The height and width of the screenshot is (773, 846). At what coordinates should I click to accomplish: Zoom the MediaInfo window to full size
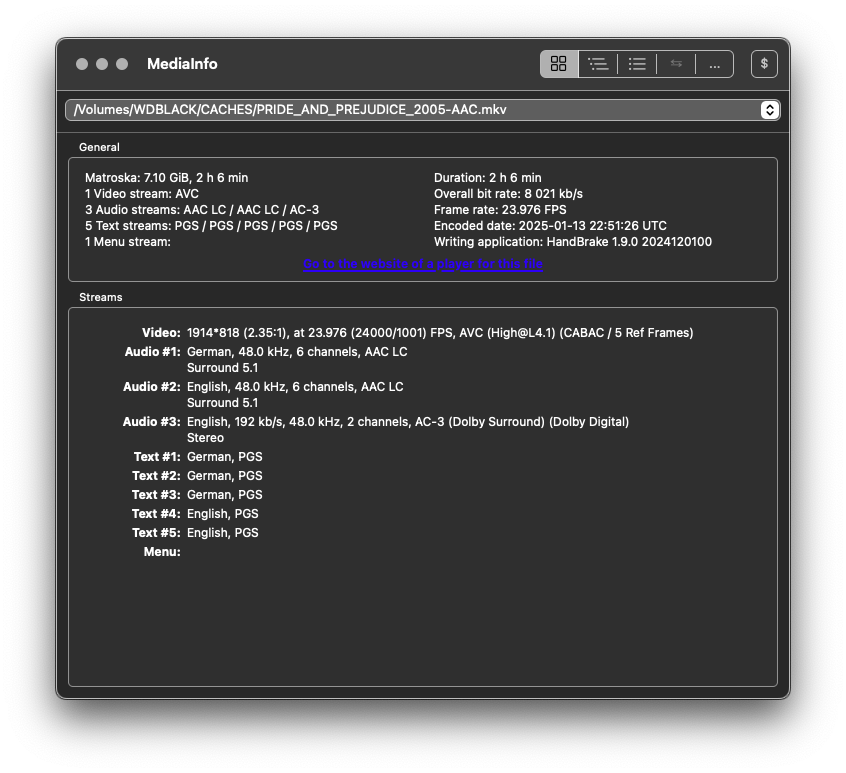(122, 64)
